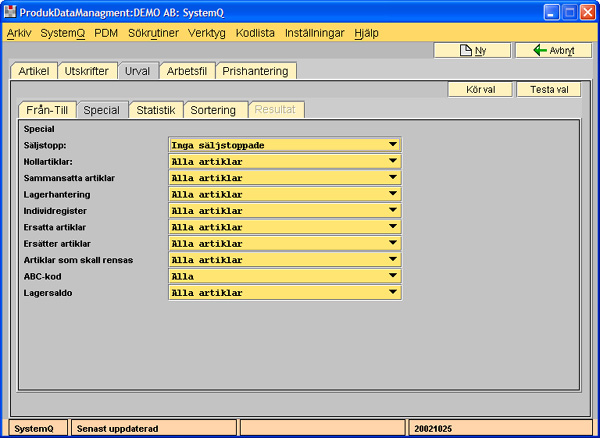The height and width of the screenshot is (438, 600).
Task: Select the Från-Till sub-tab
Action: [x=46, y=110]
